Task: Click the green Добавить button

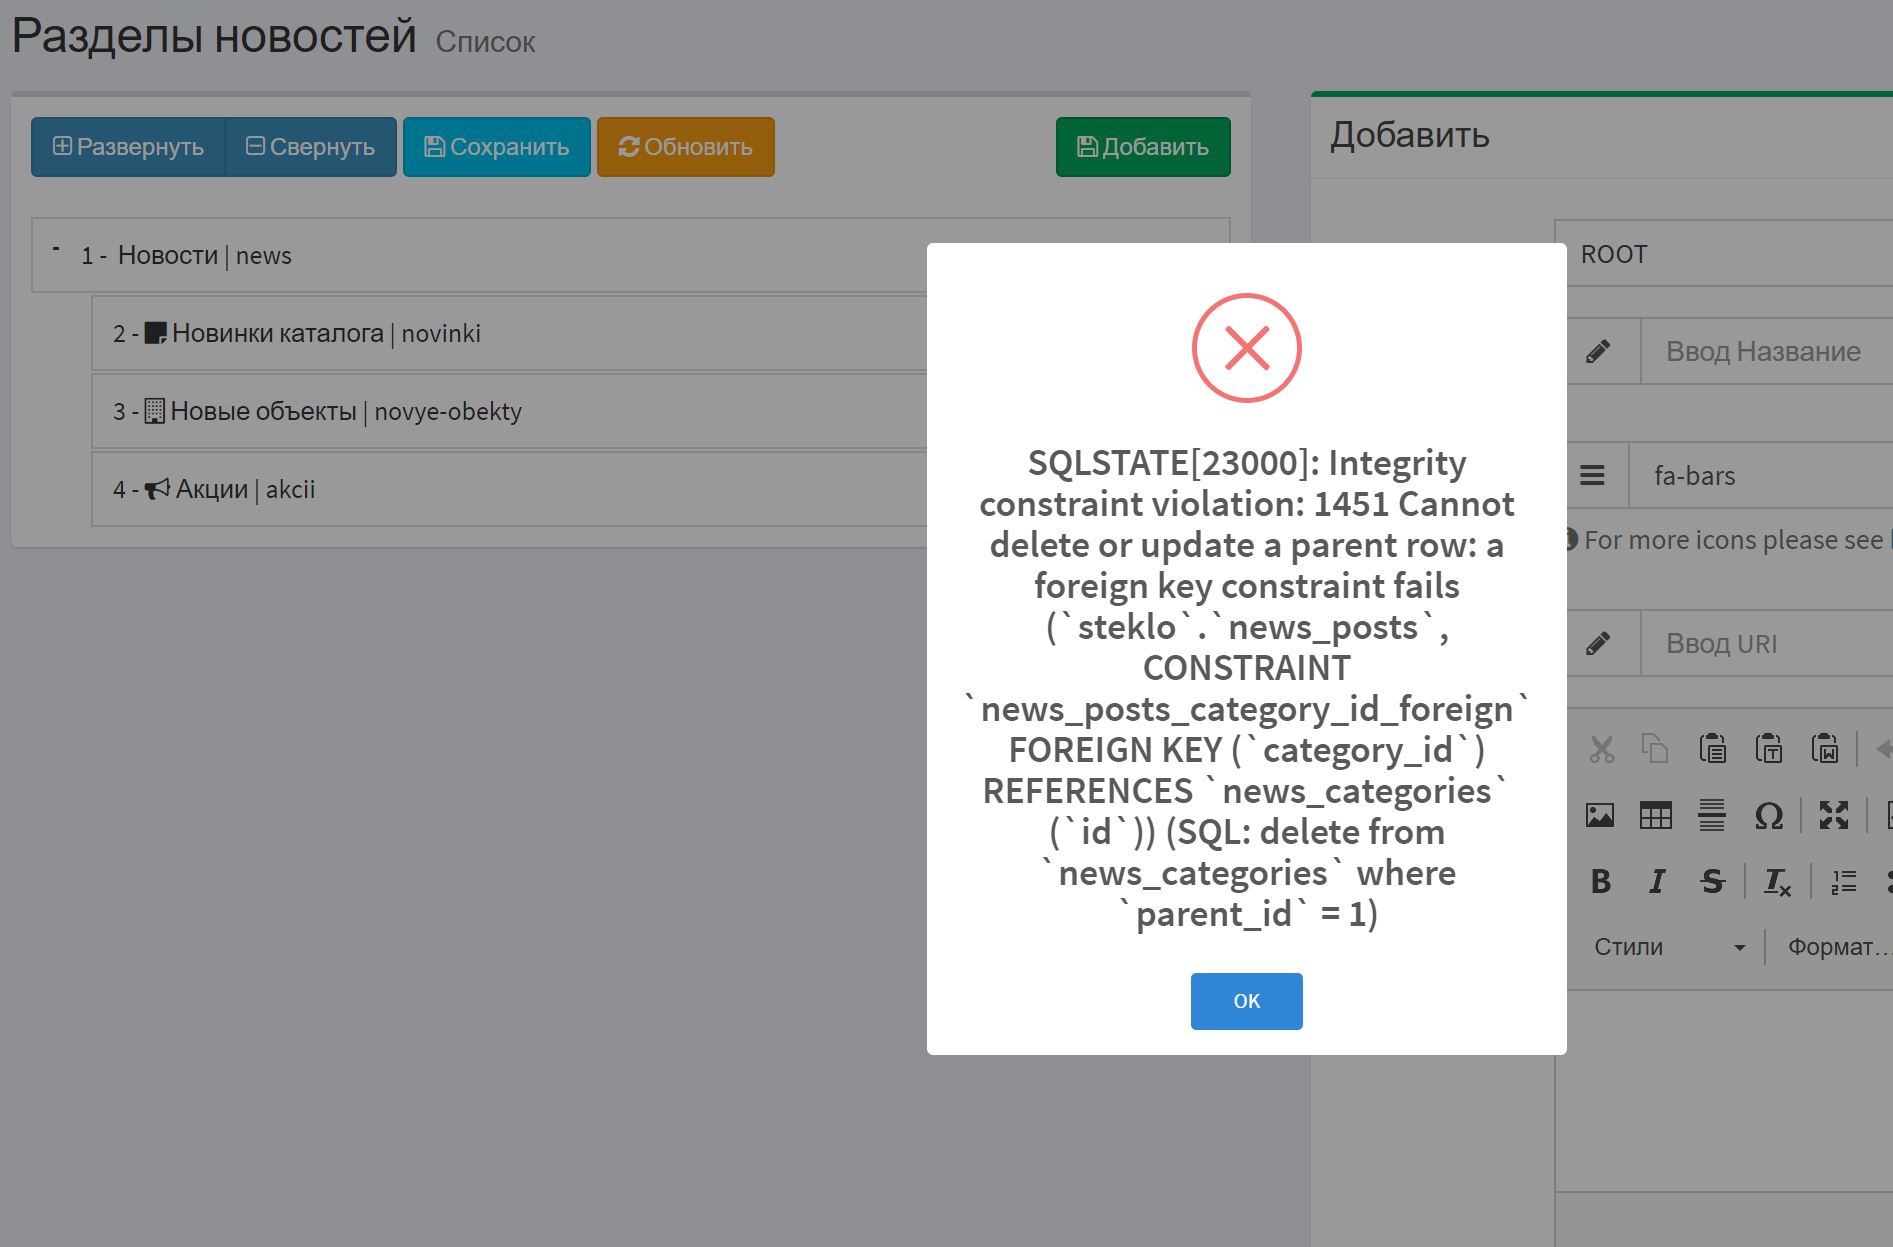Action: click(x=1142, y=146)
